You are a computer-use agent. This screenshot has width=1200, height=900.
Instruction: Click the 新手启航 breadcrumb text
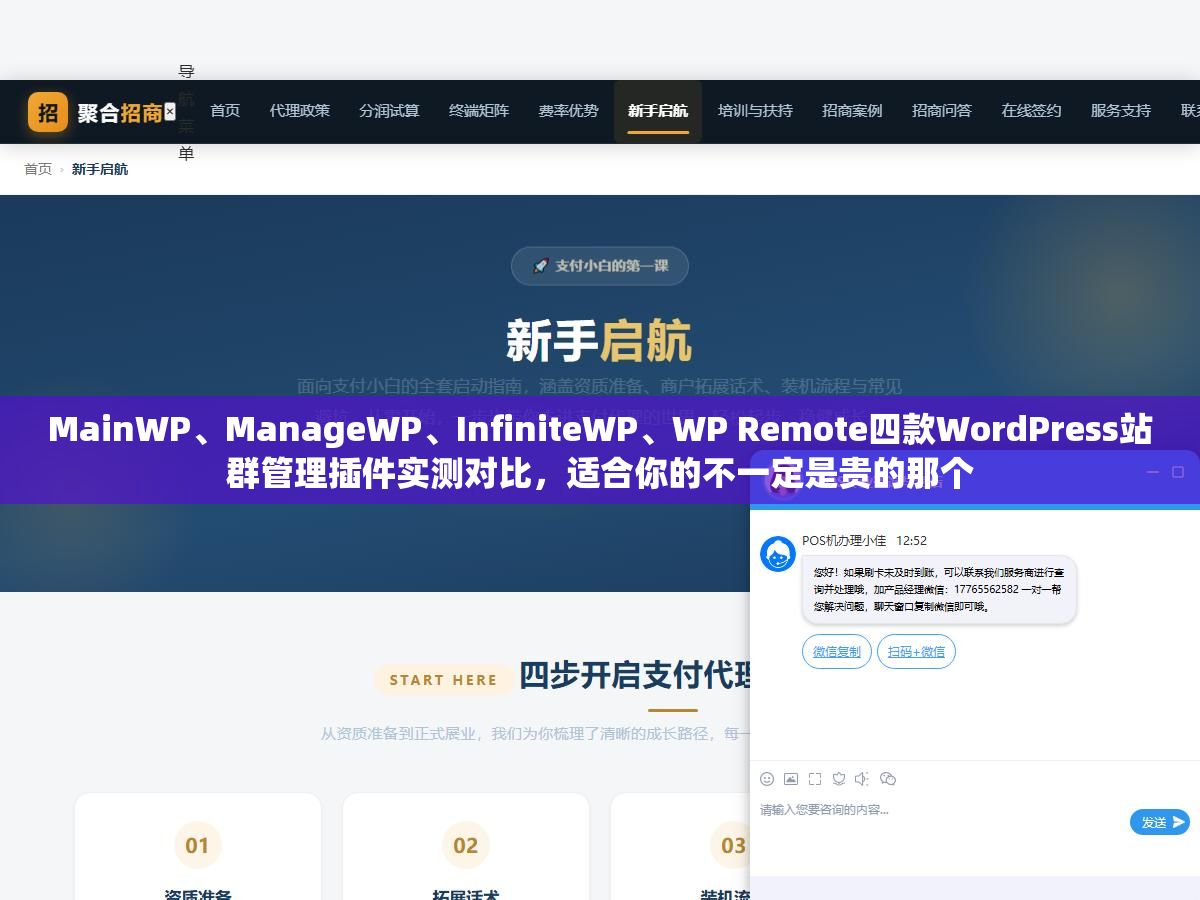tap(100, 169)
